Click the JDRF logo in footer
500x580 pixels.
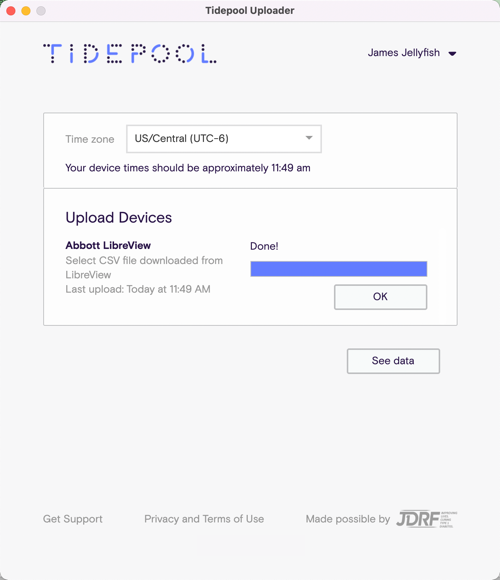(x=426, y=519)
